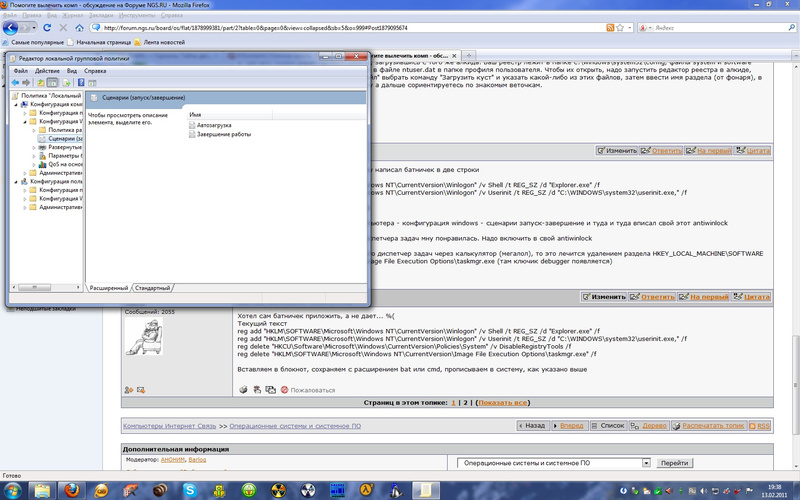Image resolution: width=800 pixels, height=500 pixels.
Task: Open Справка menu in Group Policy Editor
Action: coord(95,71)
